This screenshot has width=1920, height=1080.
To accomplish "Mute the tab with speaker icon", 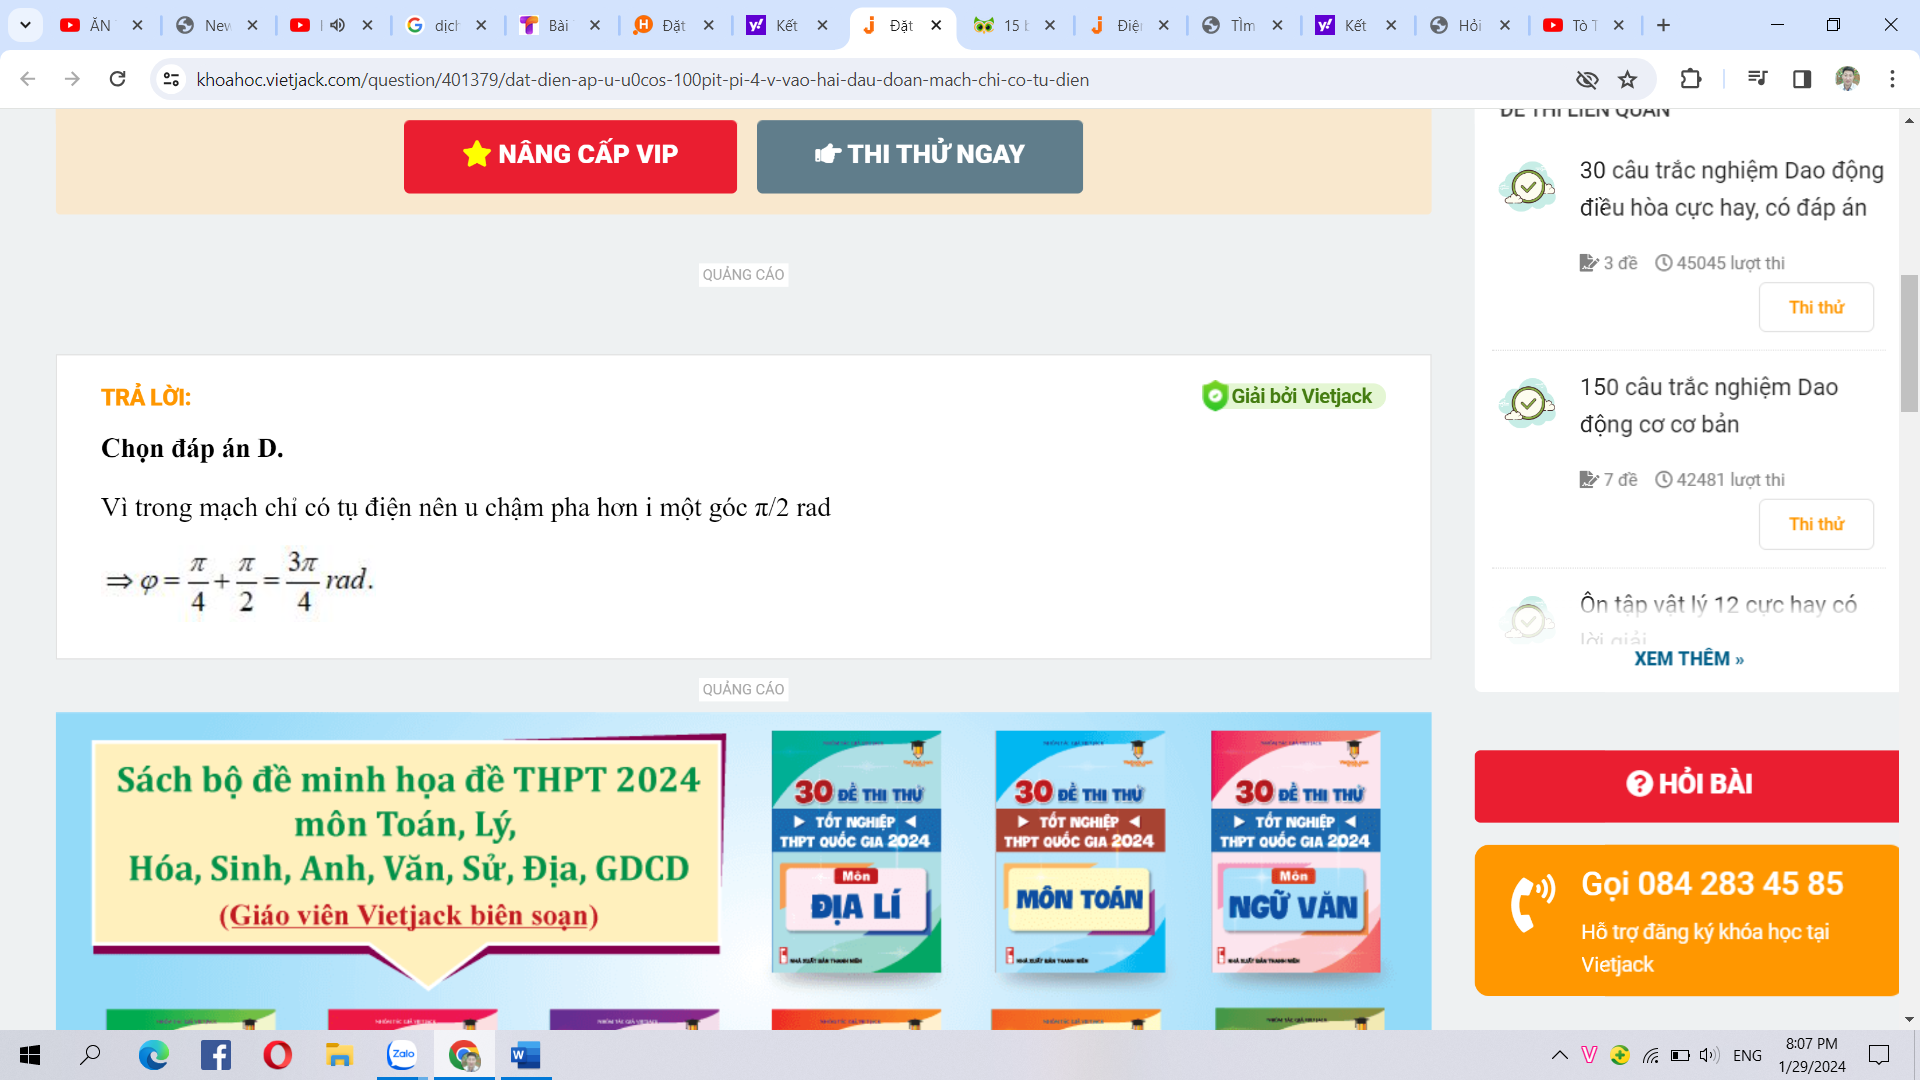I will click(x=338, y=25).
